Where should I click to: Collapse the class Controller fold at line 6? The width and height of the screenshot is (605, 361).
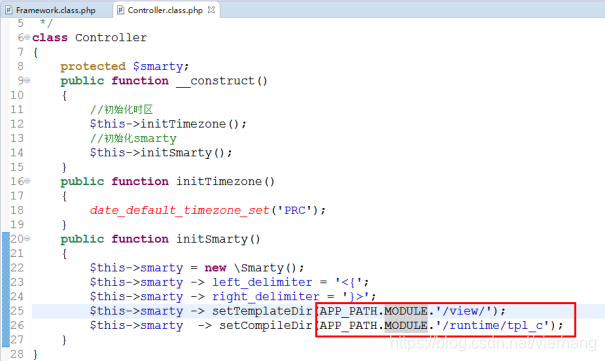(27, 37)
